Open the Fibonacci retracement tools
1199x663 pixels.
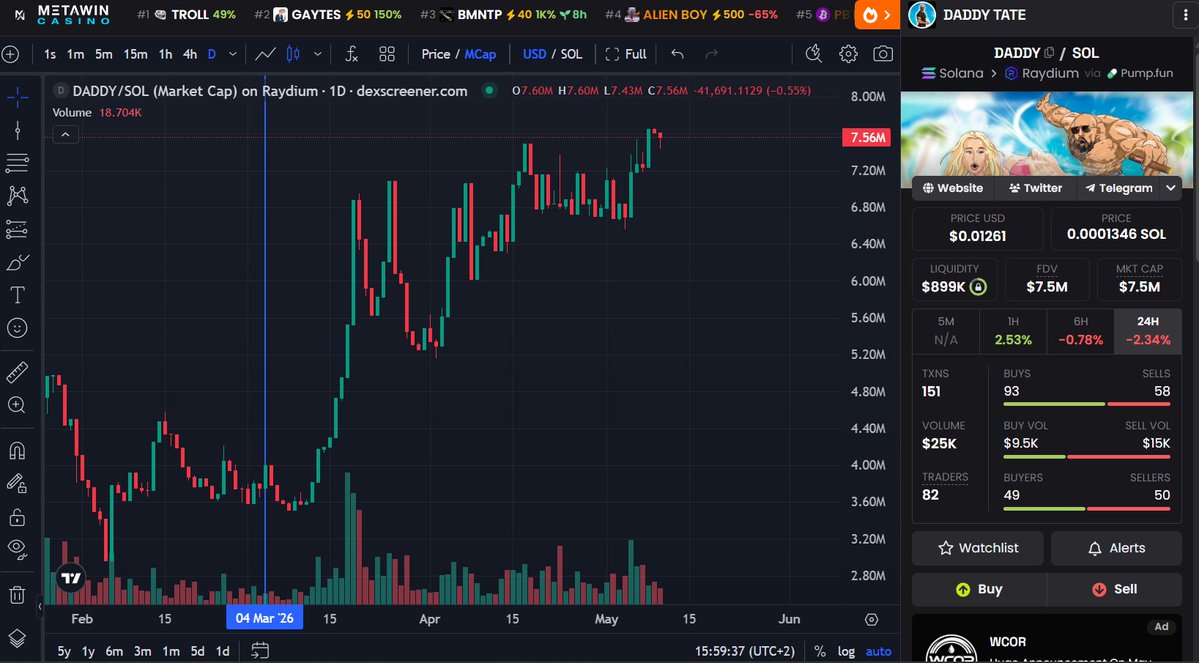click(17, 163)
